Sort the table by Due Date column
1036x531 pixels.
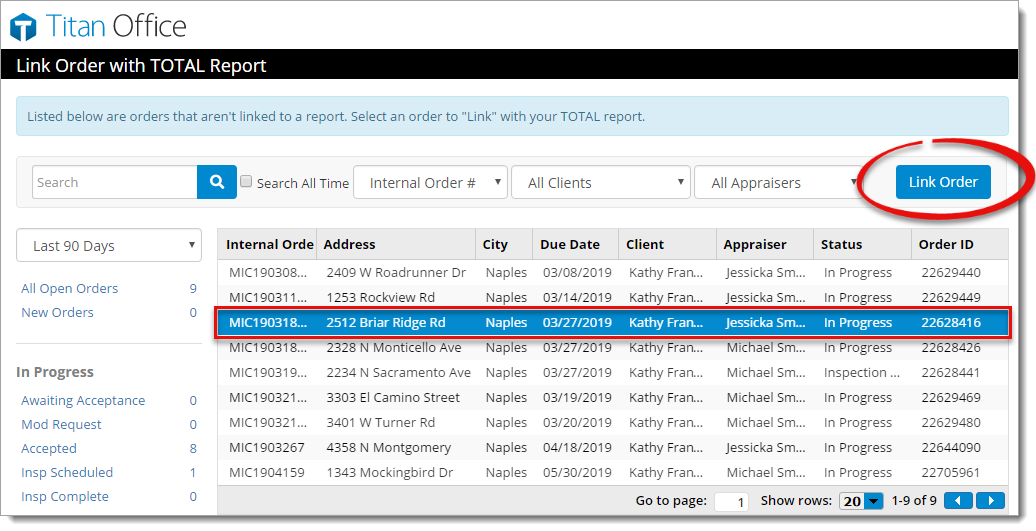point(570,245)
